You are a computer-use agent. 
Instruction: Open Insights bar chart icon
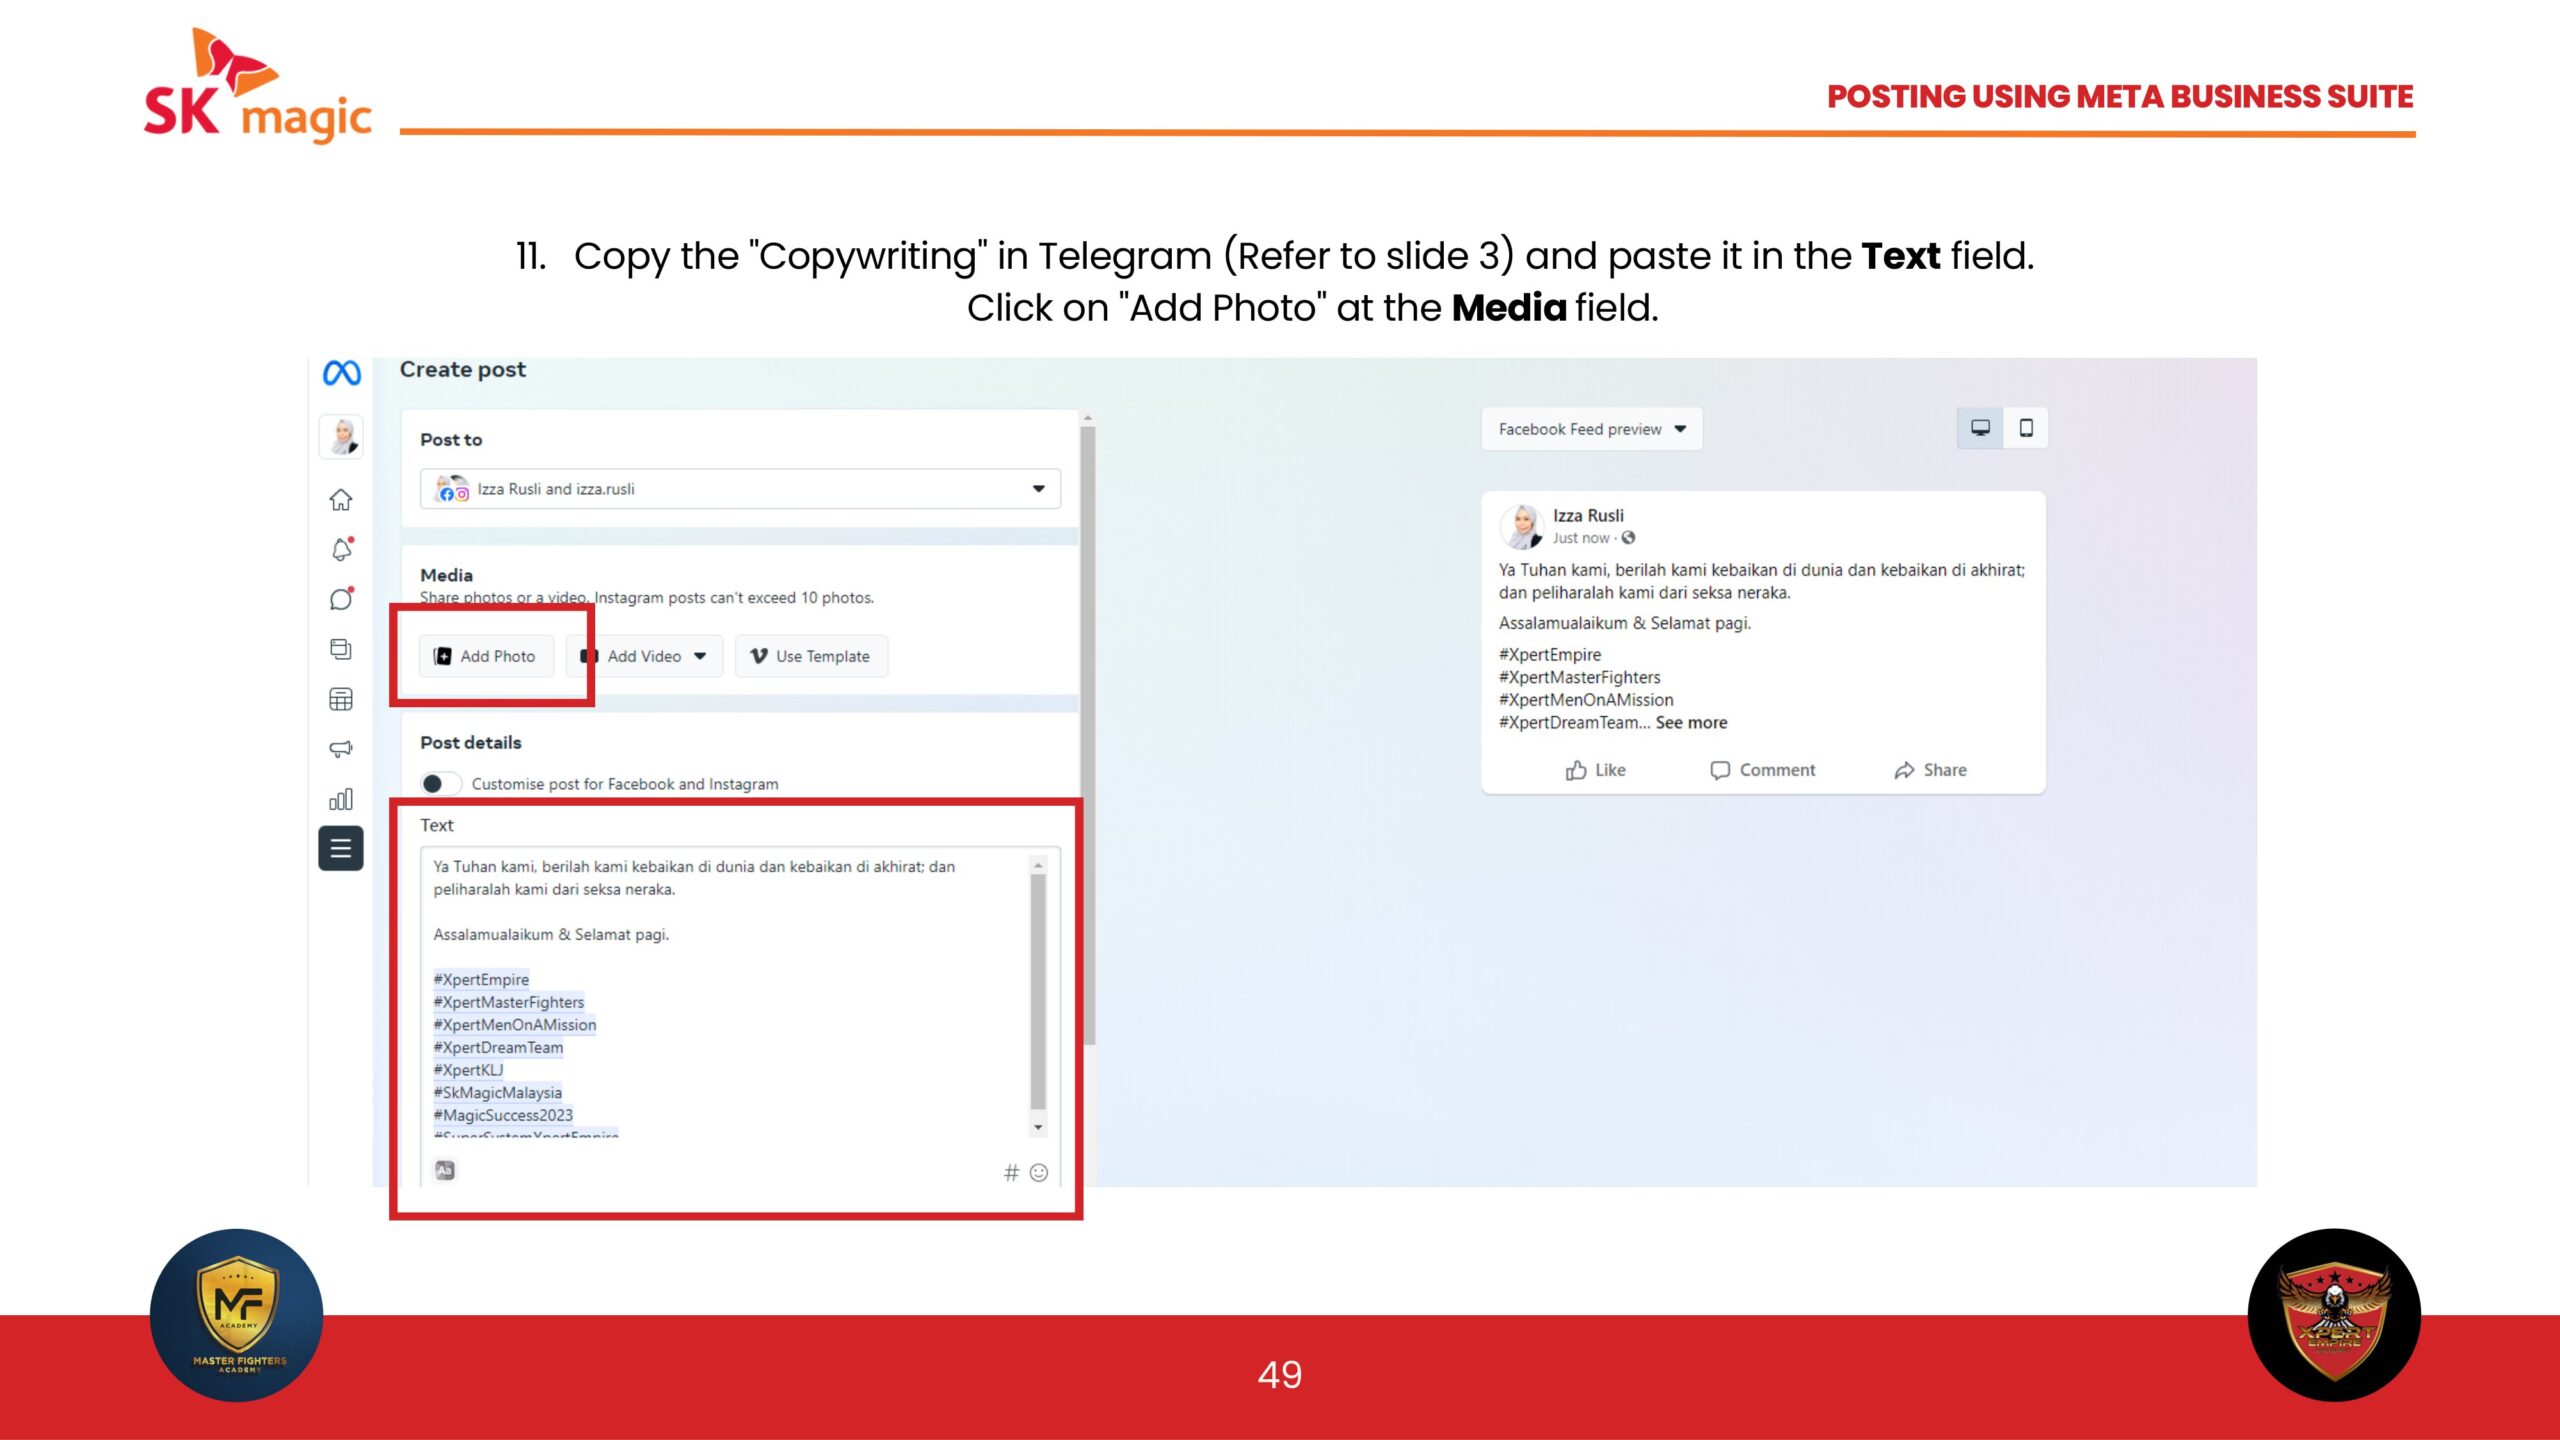[x=341, y=799]
